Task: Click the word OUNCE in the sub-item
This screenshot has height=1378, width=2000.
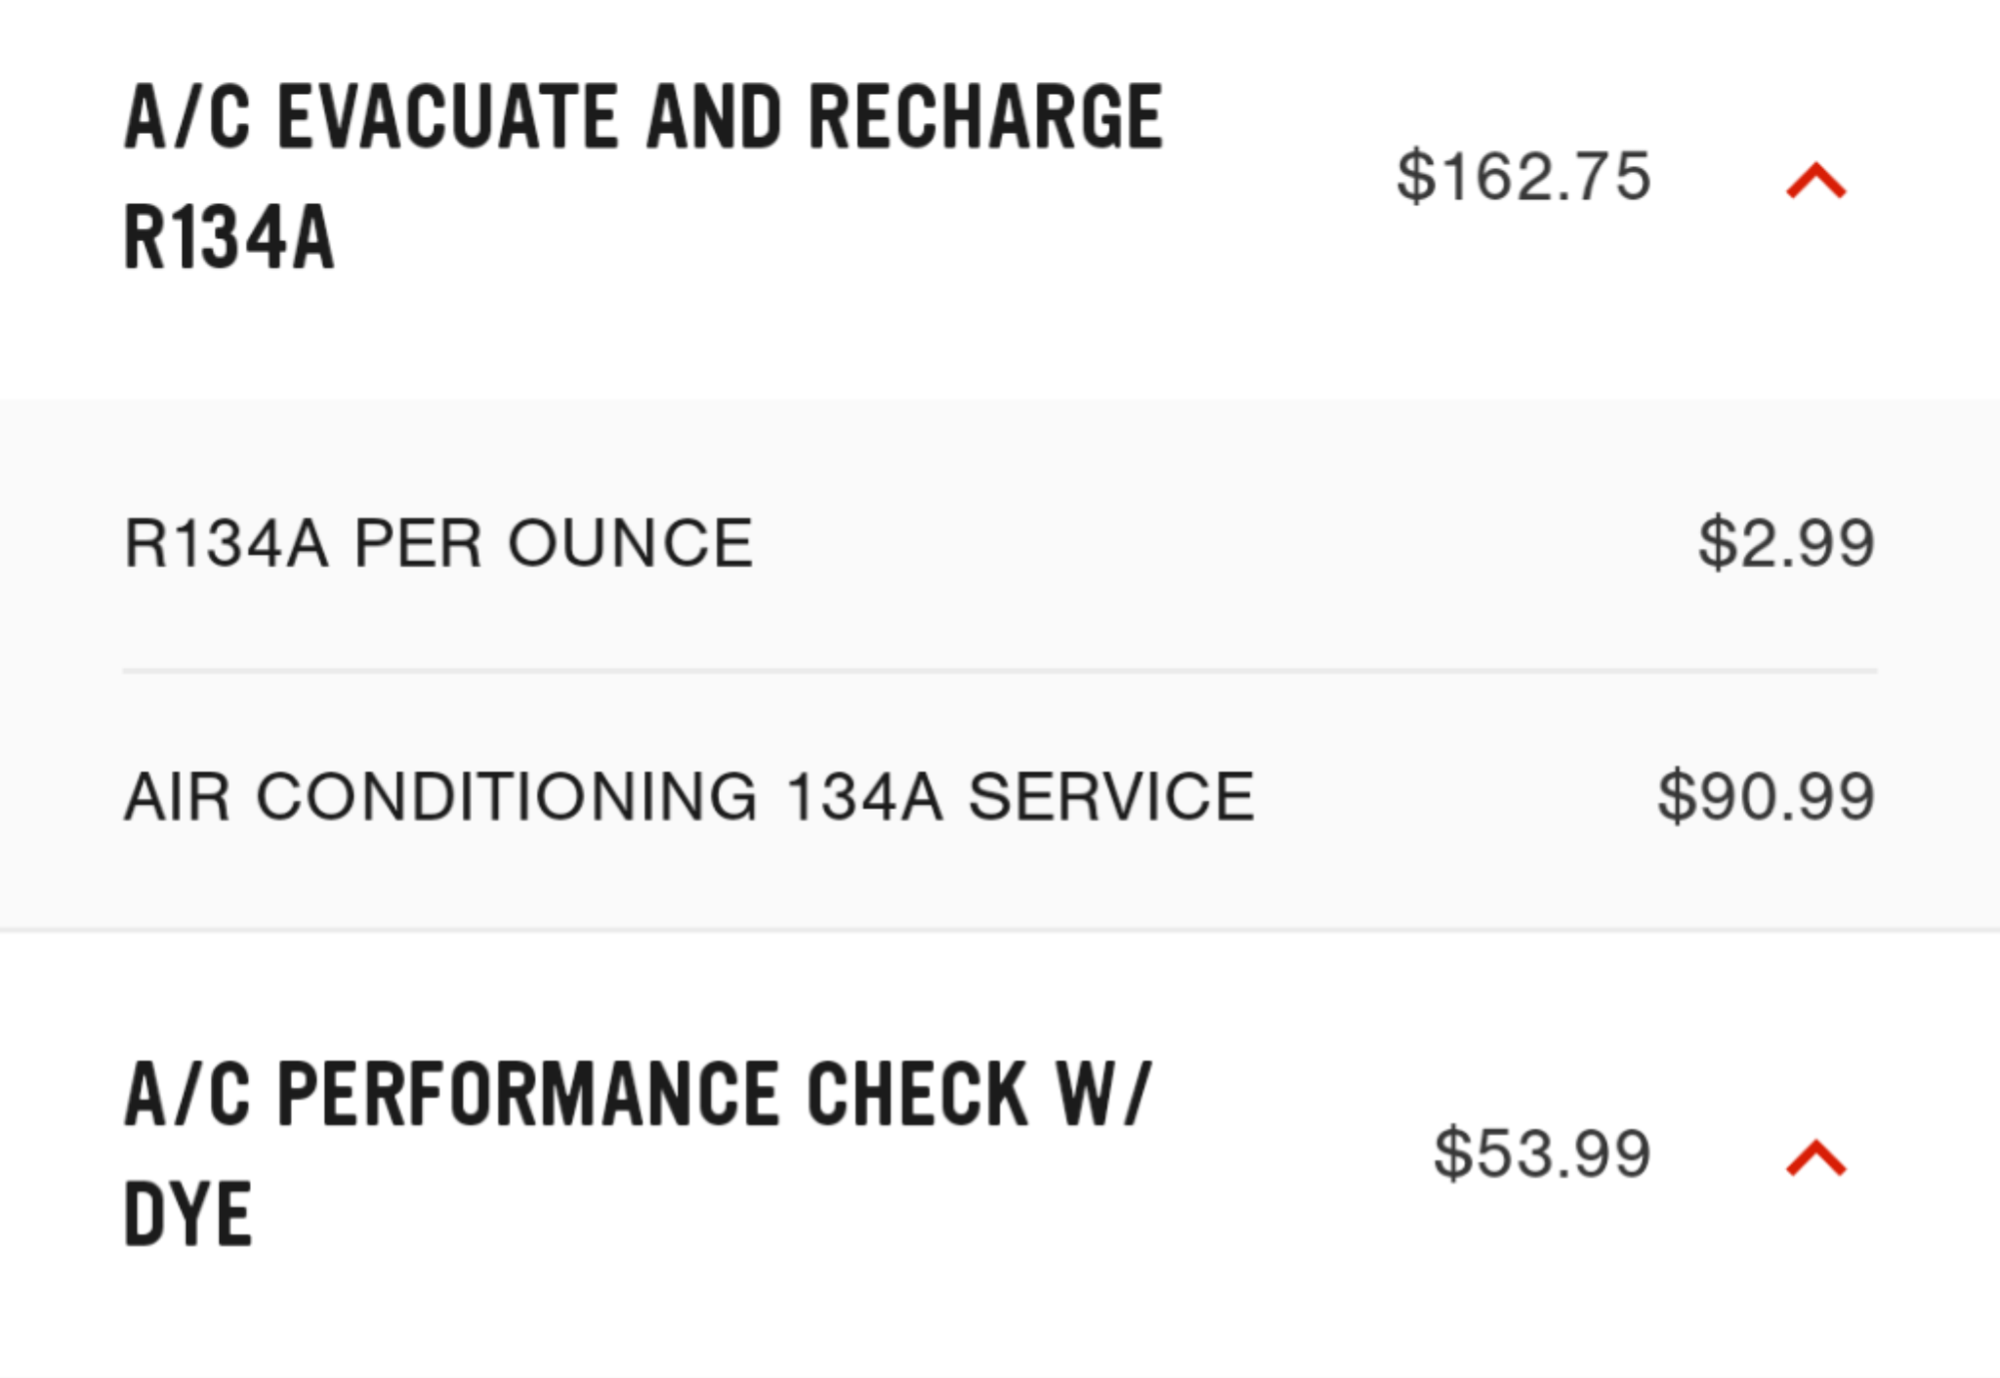Action: 630,544
